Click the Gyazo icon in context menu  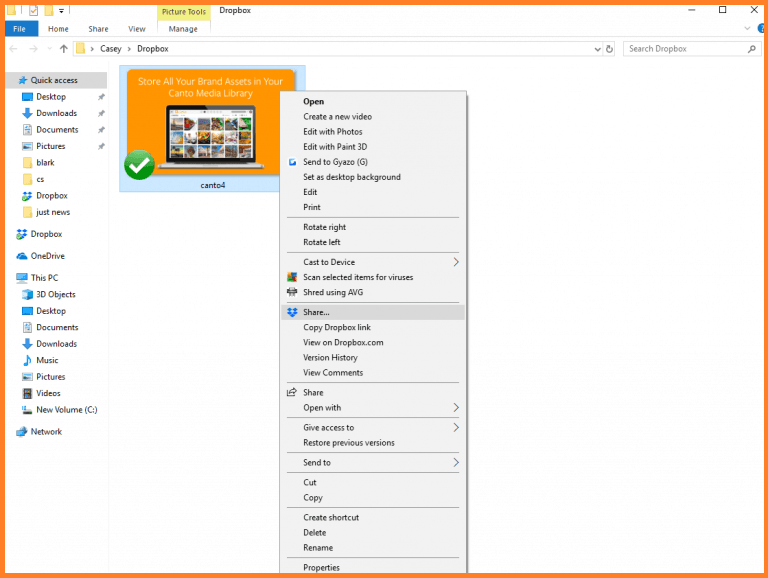coord(292,162)
